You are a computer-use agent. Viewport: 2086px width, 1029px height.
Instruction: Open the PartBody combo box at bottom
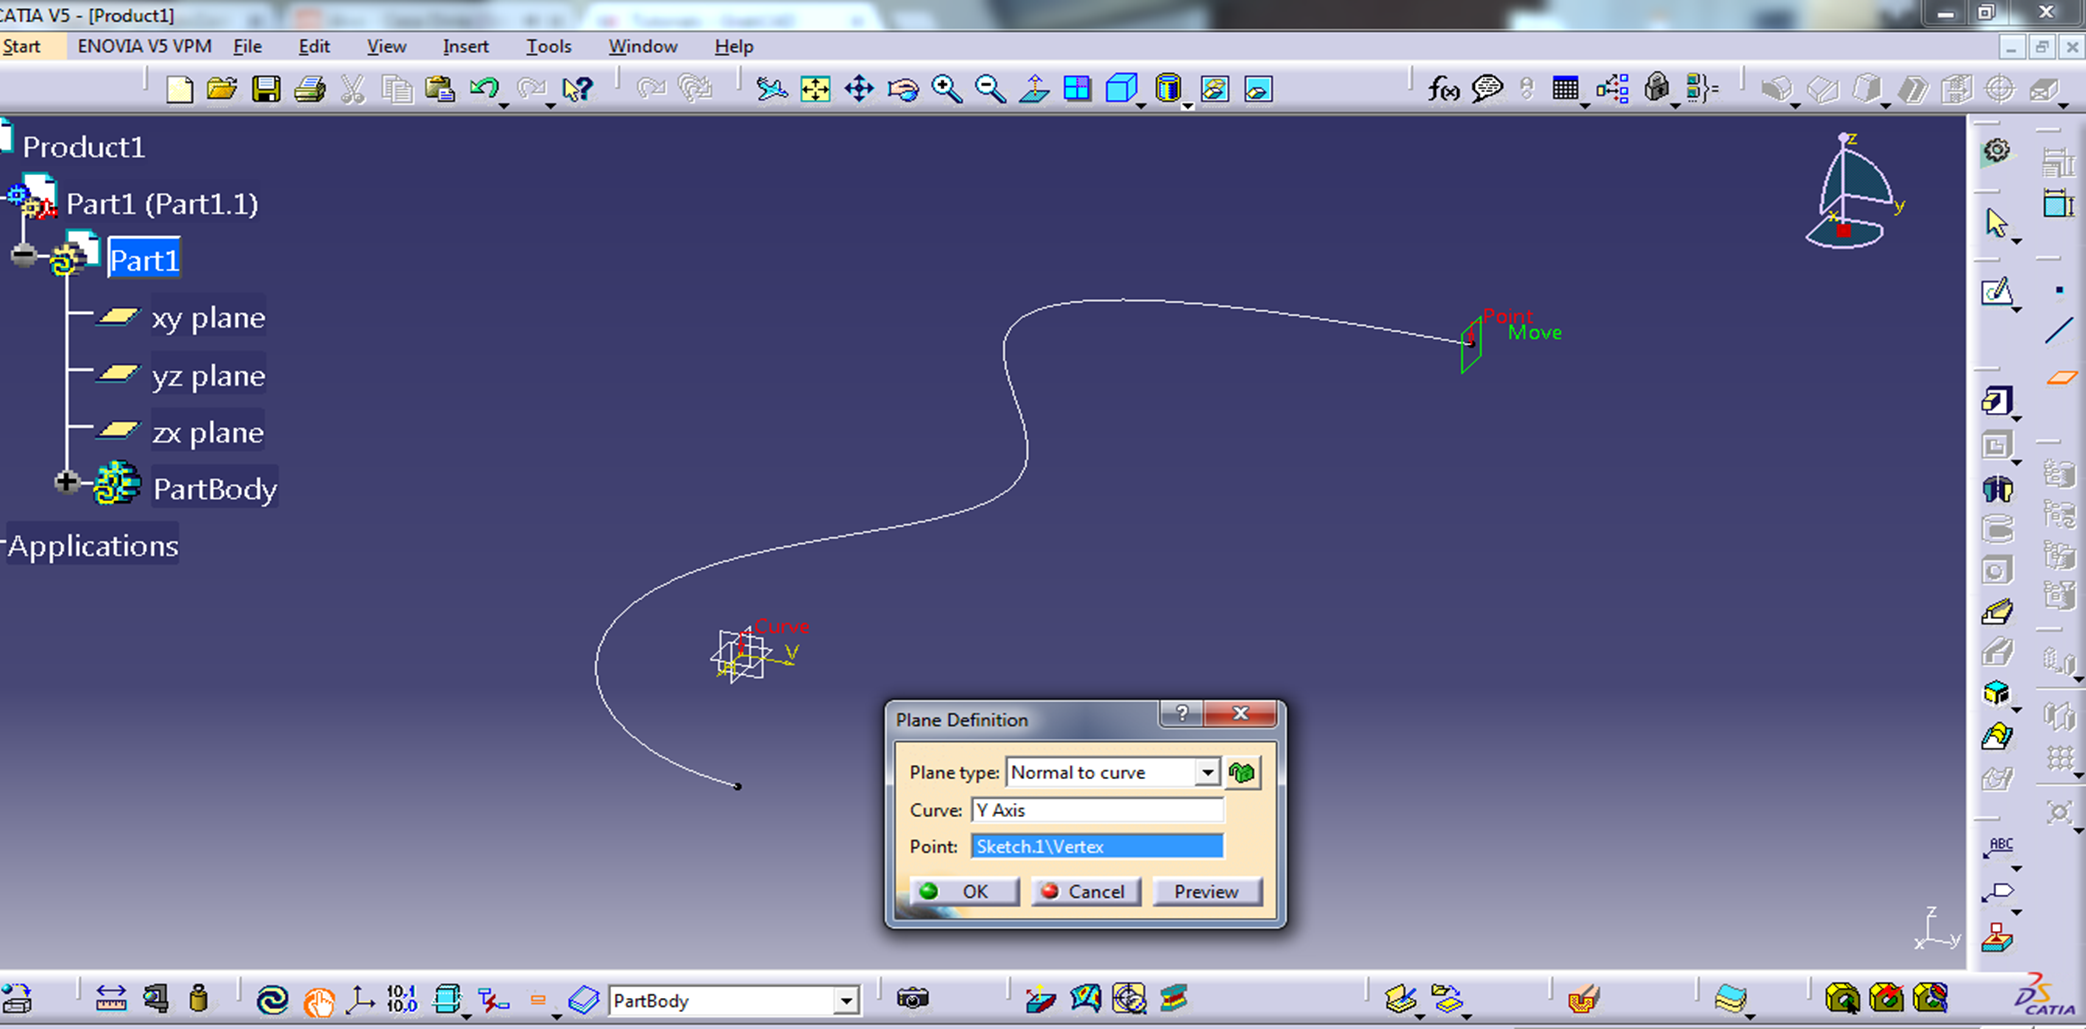[846, 1001]
